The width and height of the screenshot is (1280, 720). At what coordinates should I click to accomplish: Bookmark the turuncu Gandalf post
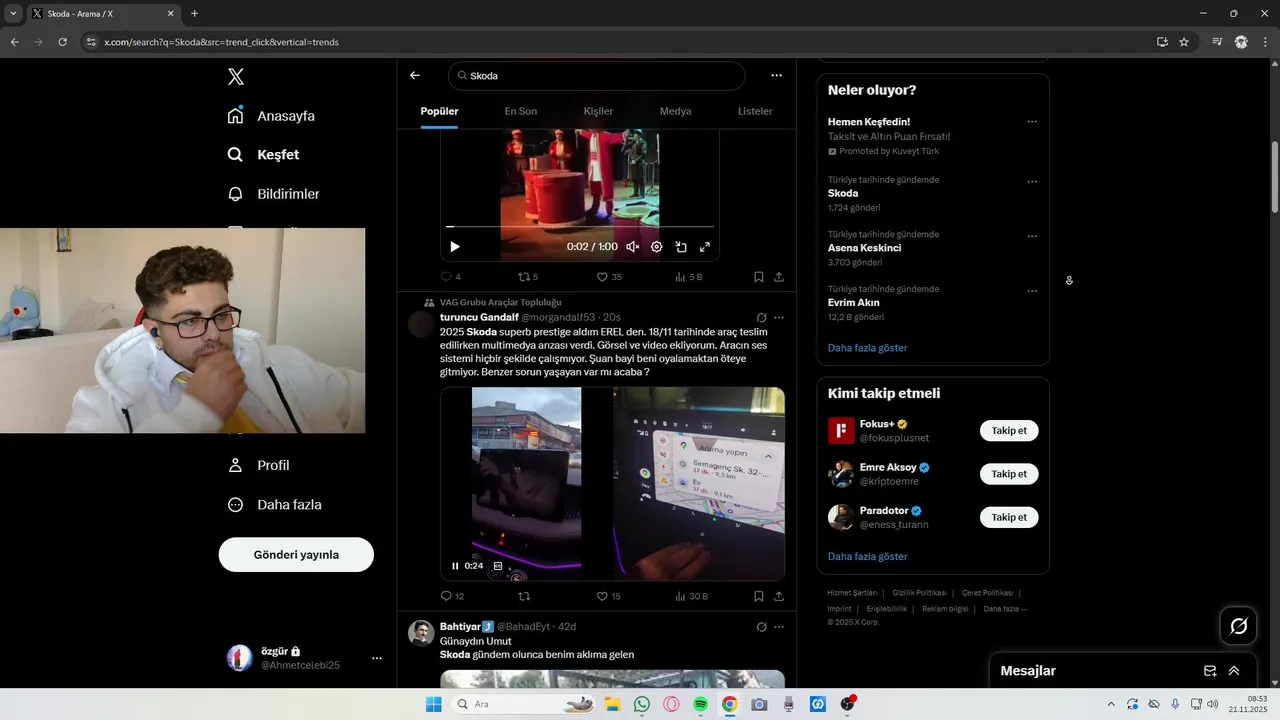[x=759, y=596]
